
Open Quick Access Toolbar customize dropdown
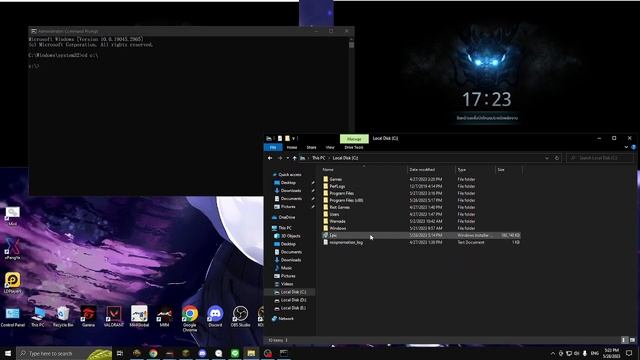pos(293,138)
